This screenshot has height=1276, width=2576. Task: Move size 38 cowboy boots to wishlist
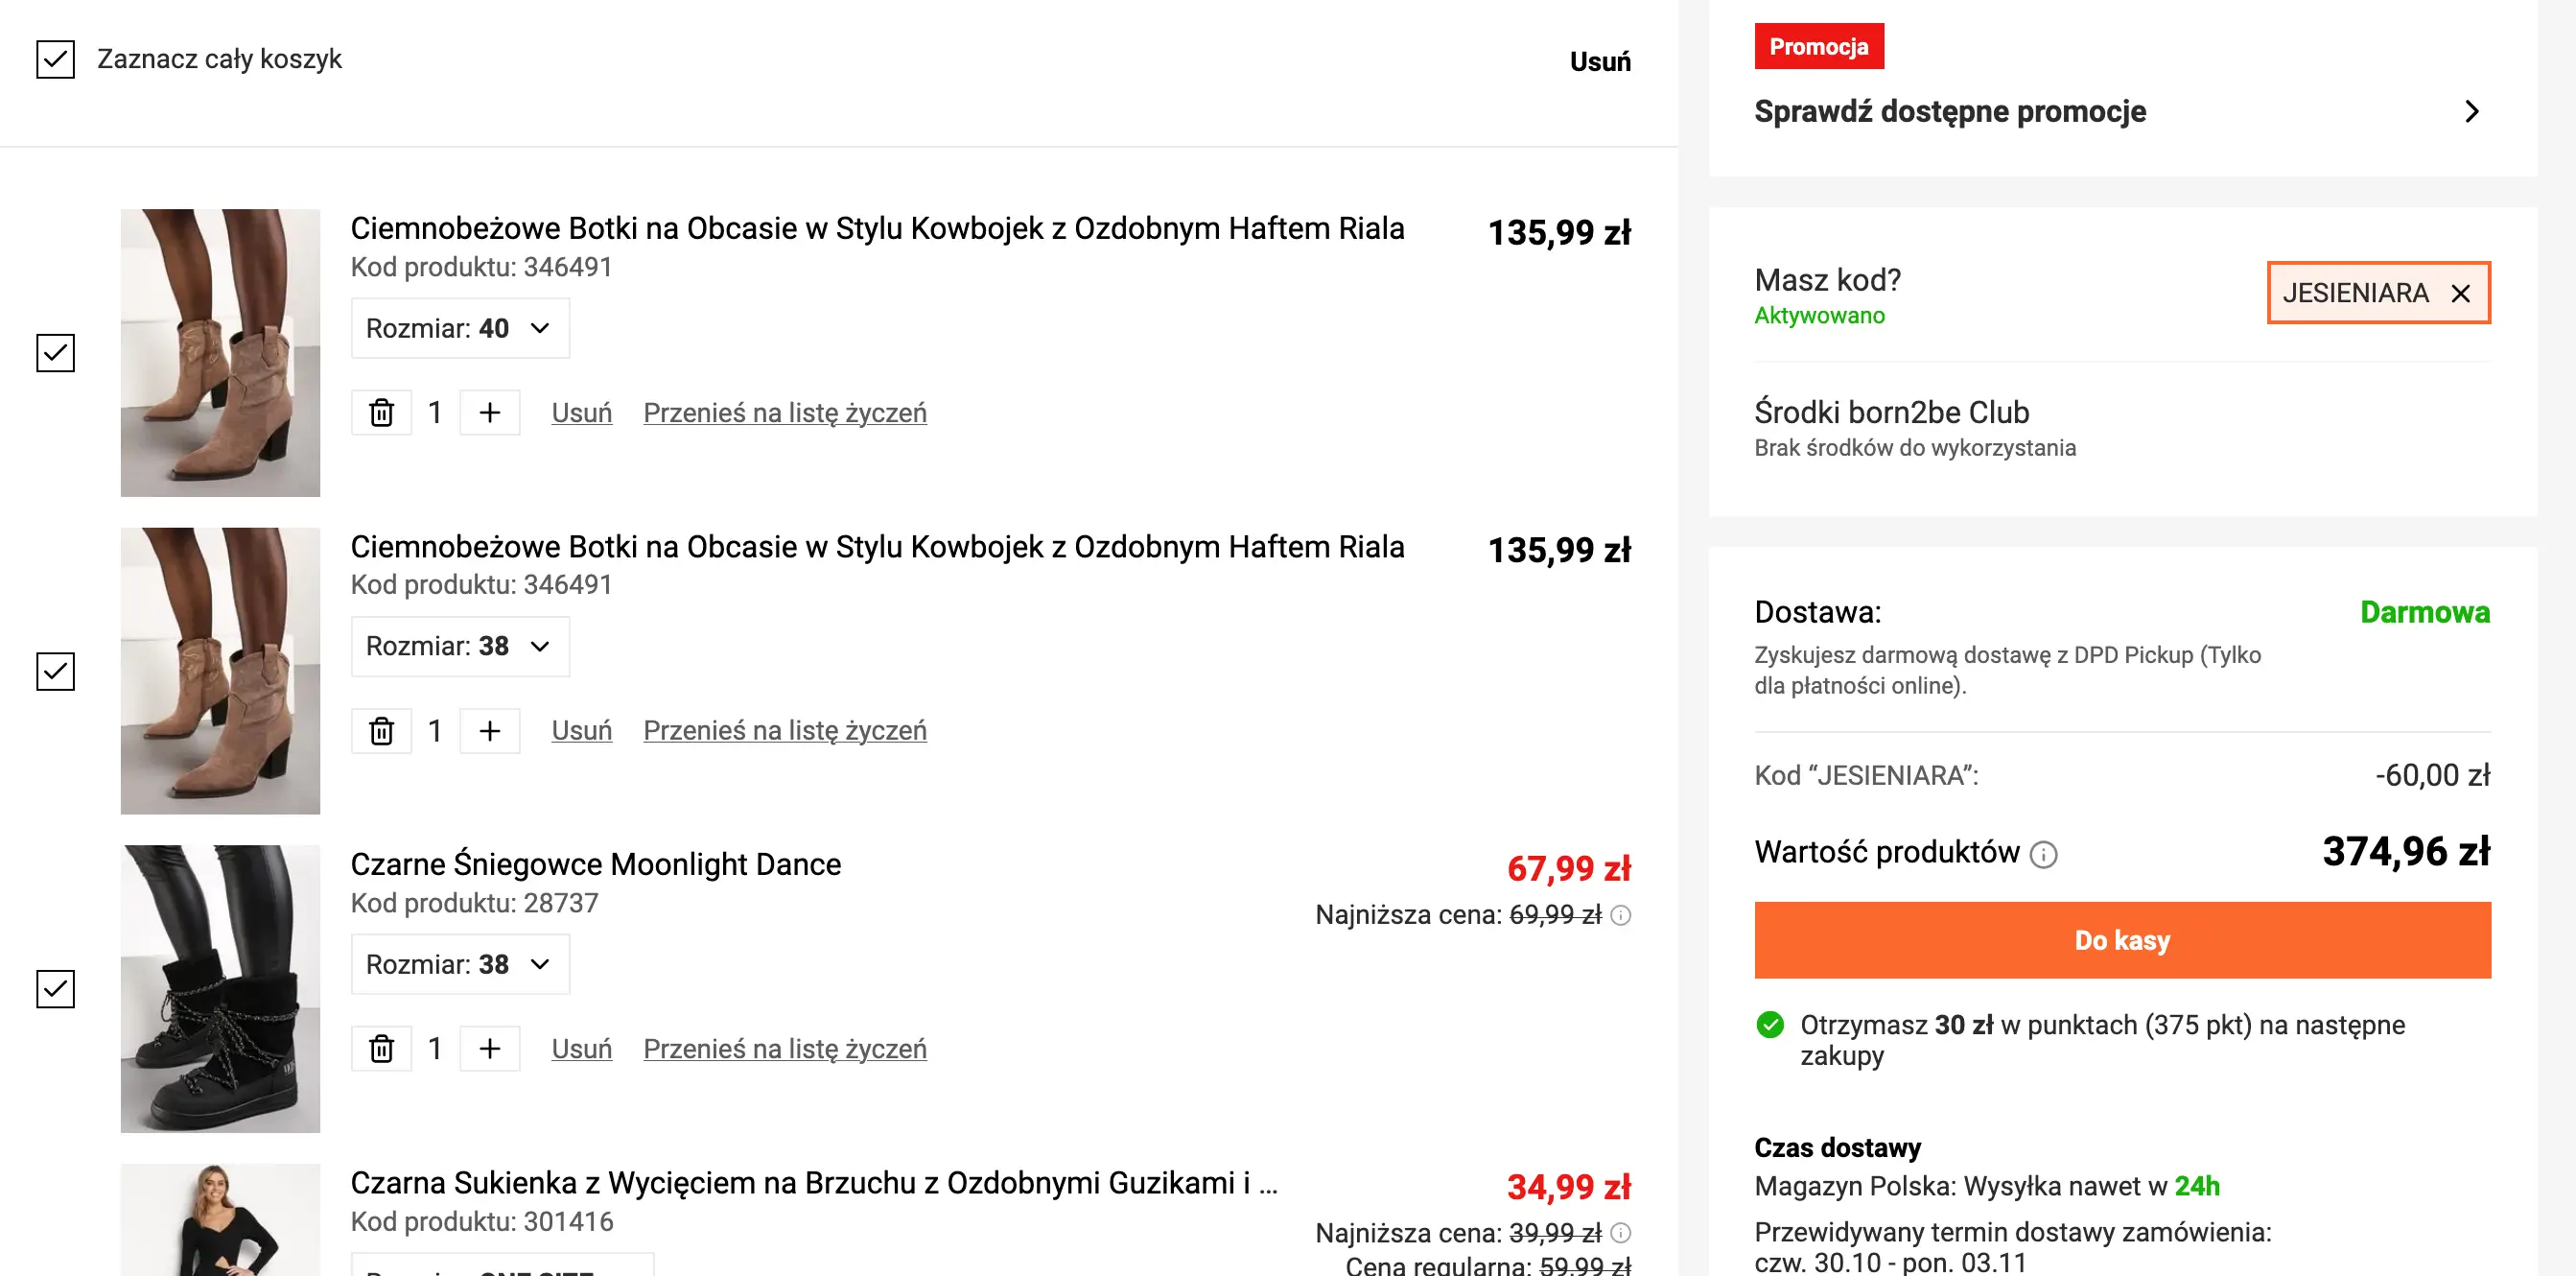[784, 731]
